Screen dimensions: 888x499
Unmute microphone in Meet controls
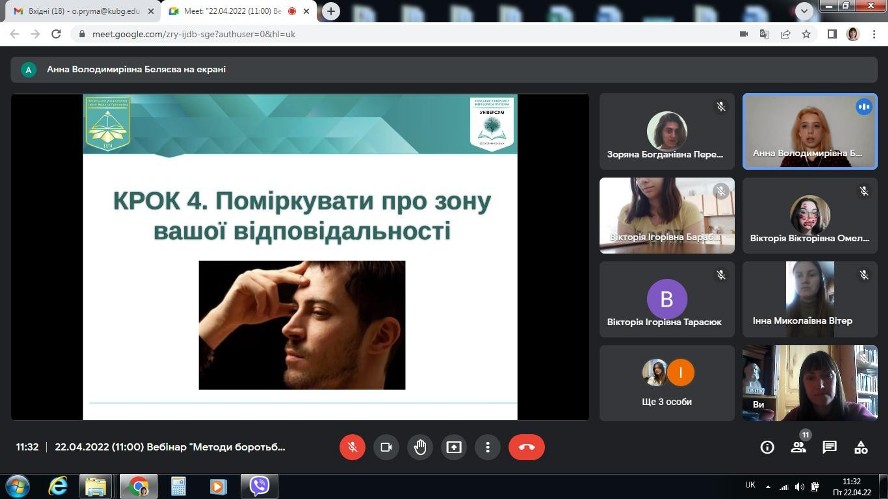tap(352, 447)
